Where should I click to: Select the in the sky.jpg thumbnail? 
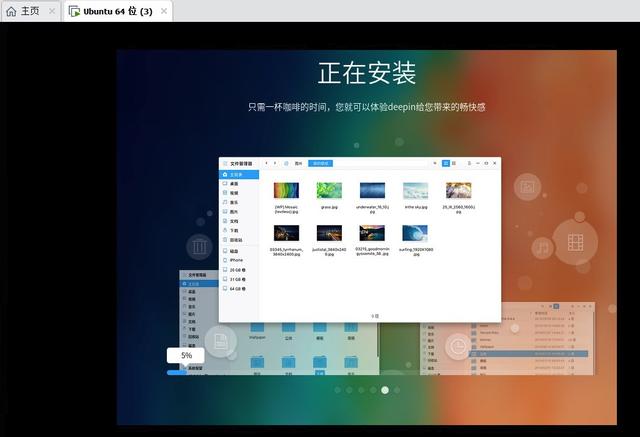click(416, 191)
